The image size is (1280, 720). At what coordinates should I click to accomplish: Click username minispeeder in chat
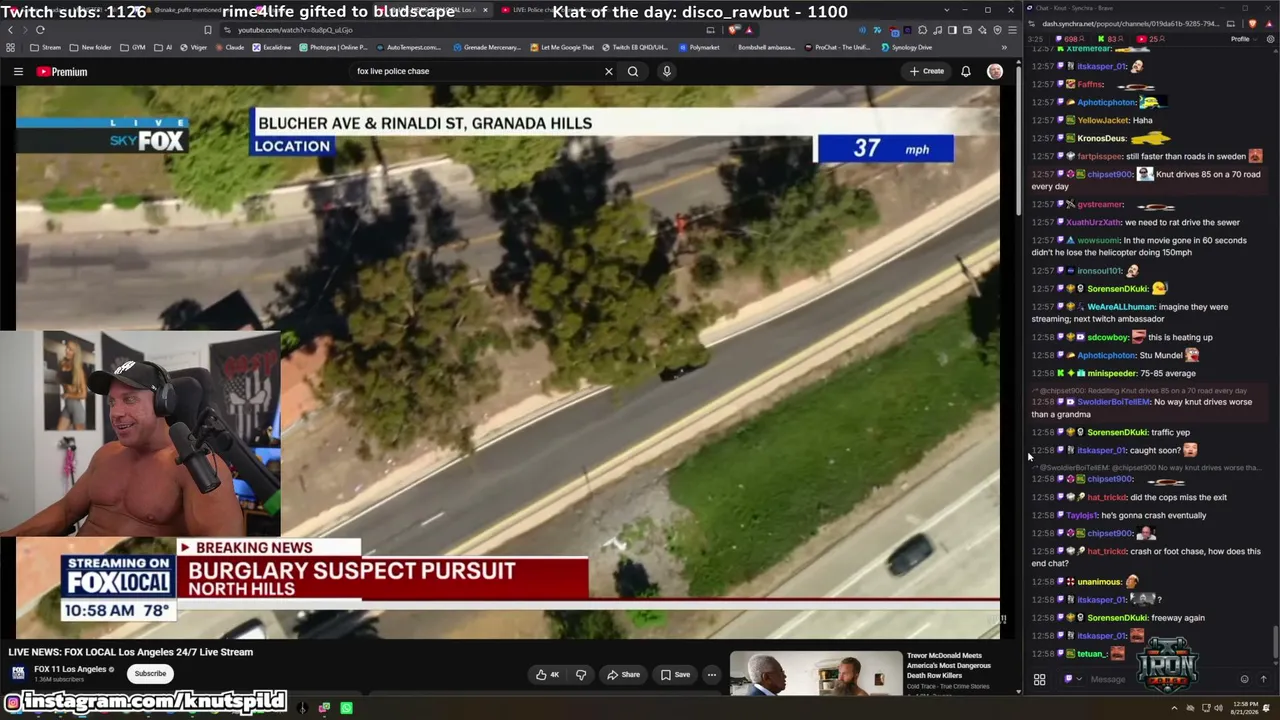(1111, 373)
